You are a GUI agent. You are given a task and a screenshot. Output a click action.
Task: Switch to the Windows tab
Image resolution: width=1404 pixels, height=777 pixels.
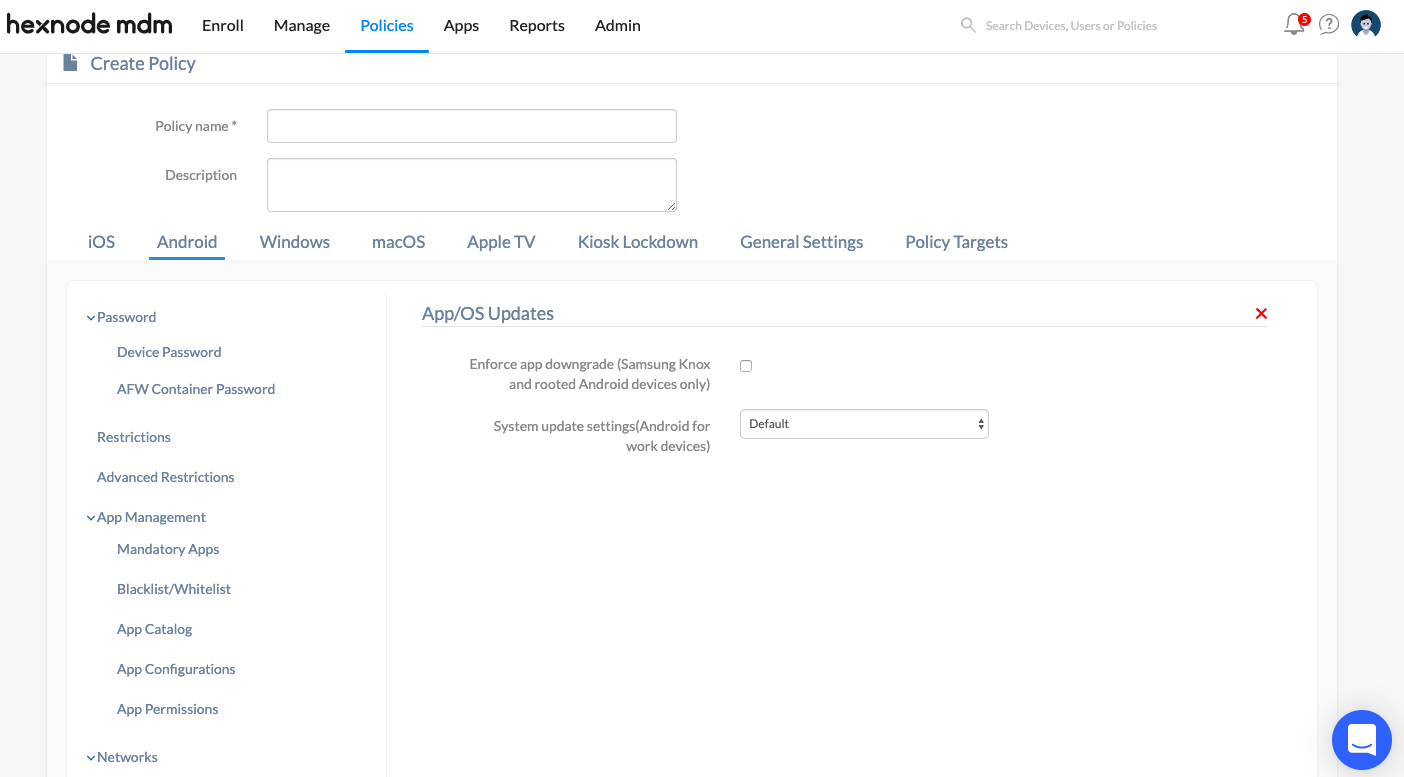(295, 242)
